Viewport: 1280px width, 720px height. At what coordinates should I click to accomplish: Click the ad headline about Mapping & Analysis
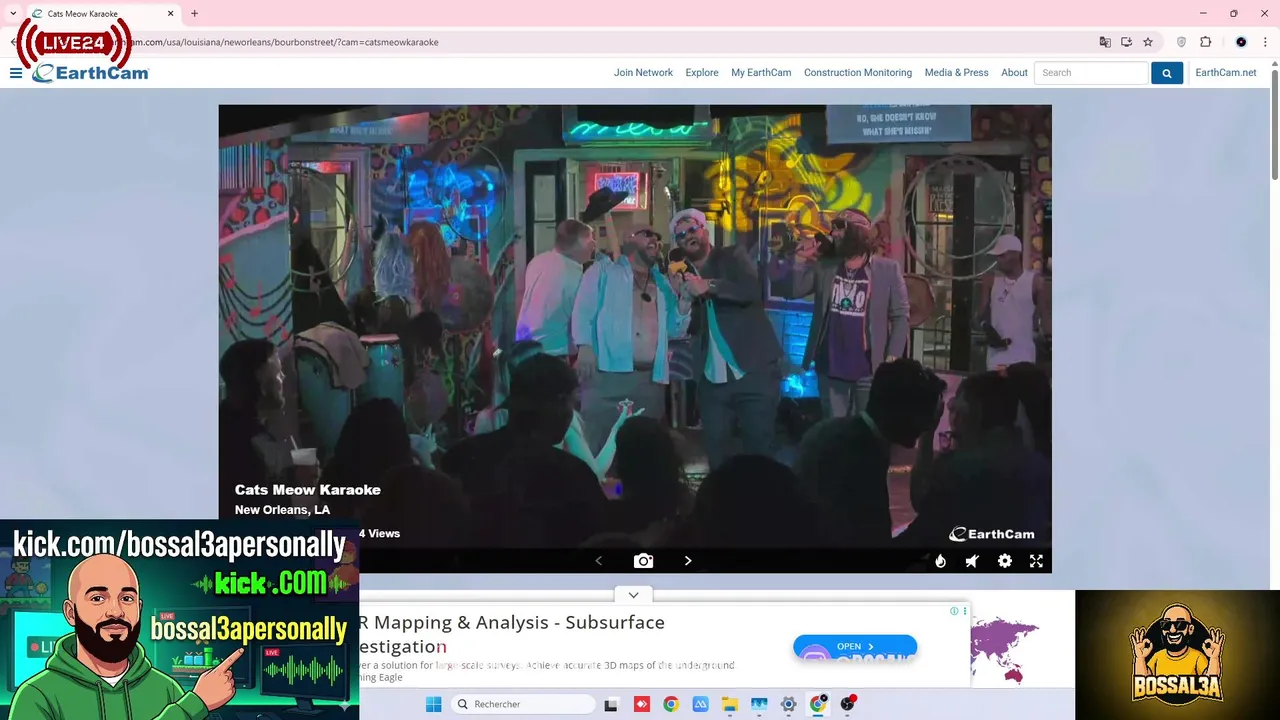(x=512, y=634)
